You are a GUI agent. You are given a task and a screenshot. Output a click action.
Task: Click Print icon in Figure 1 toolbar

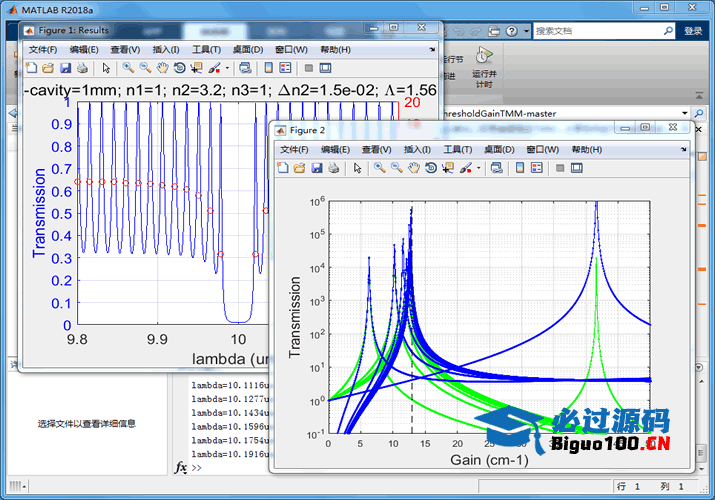click(82, 68)
